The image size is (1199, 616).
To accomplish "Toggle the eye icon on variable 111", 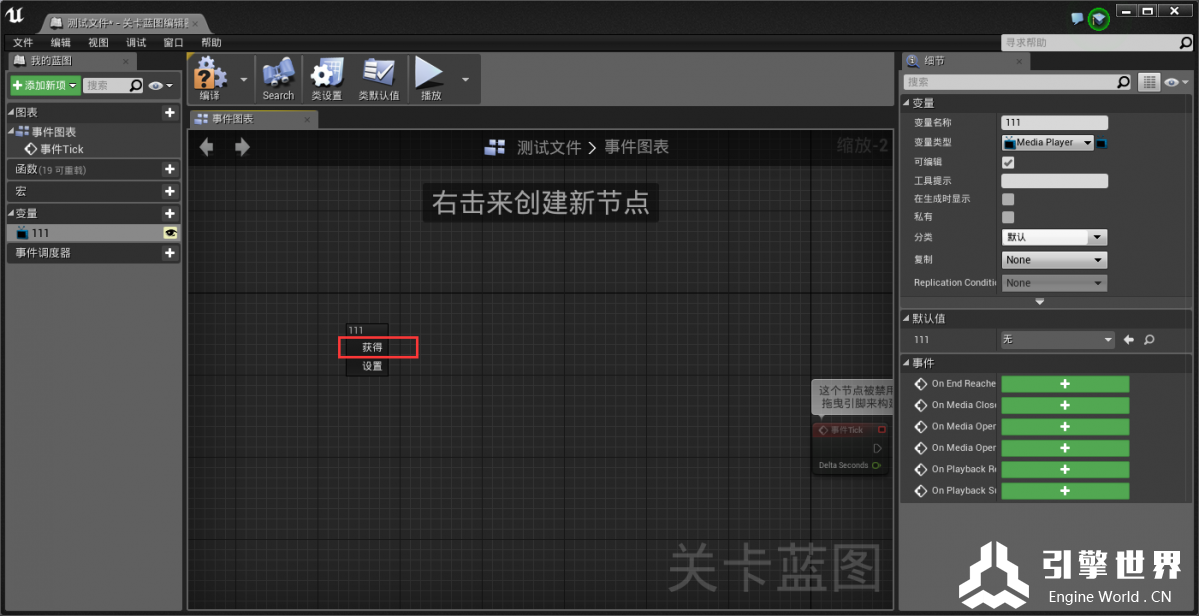I will 171,233.
